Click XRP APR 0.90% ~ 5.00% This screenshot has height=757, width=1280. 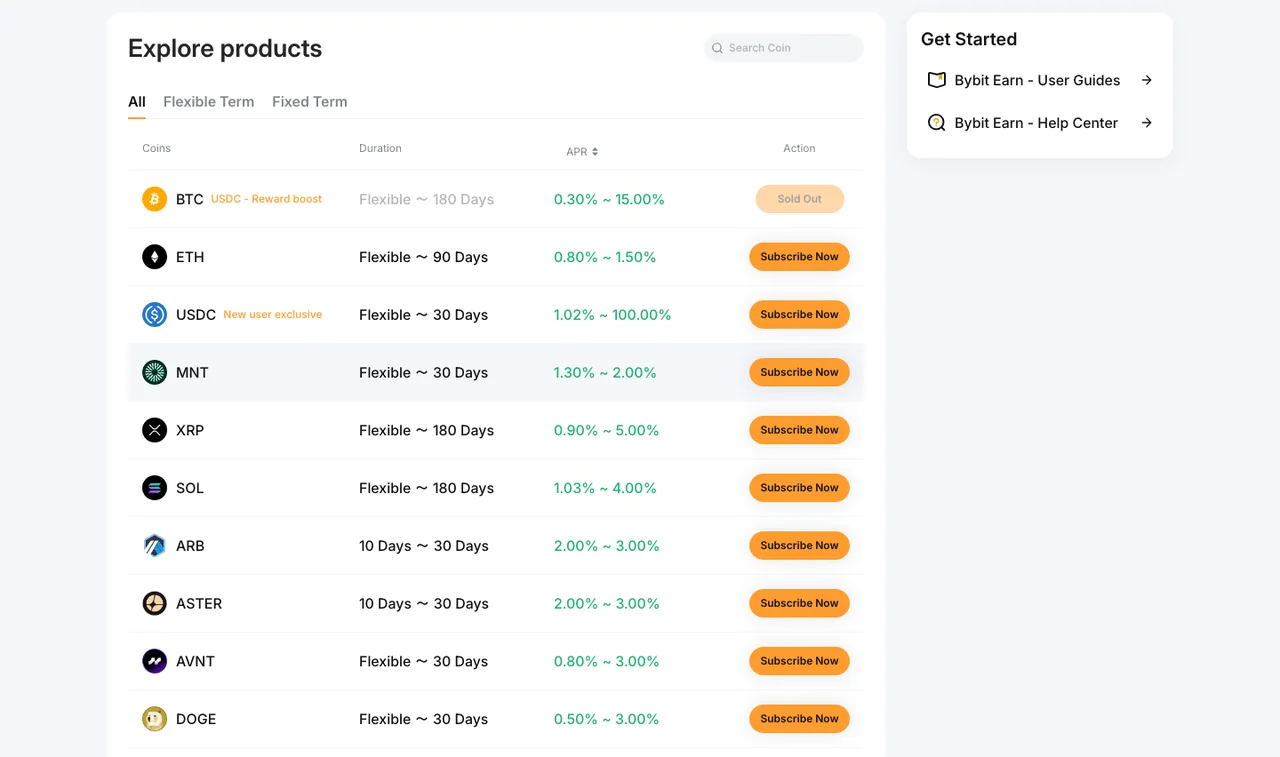tap(607, 431)
